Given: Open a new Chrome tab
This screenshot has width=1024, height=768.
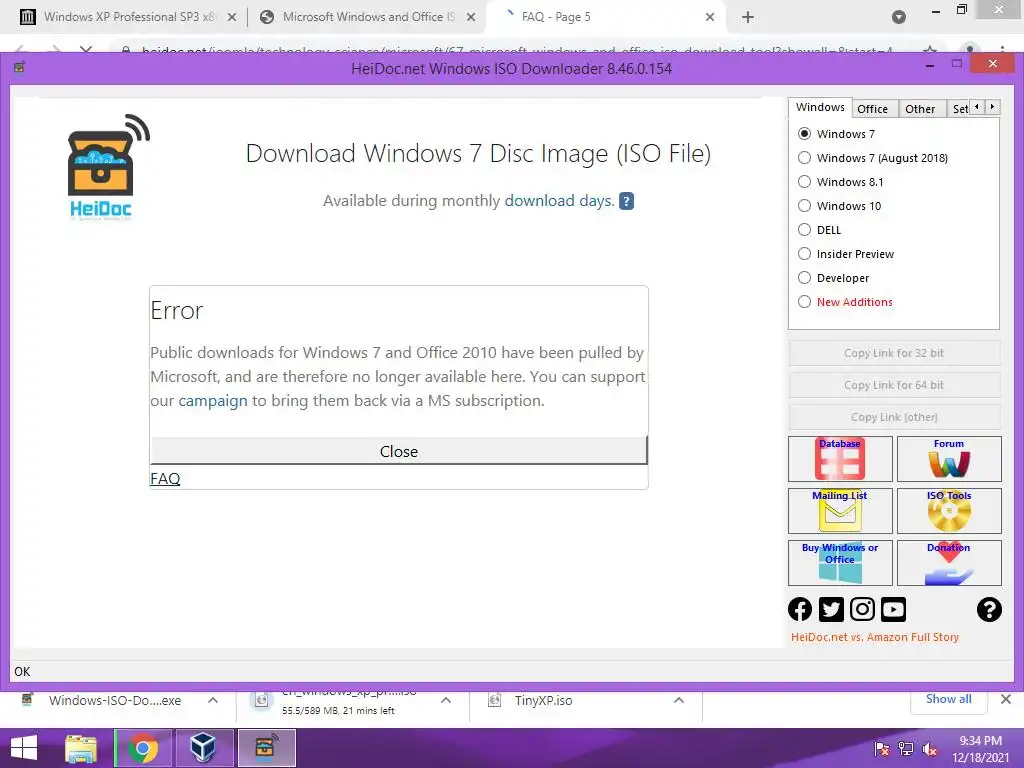Looking at the screenshot, I should [x=748, y=17].
